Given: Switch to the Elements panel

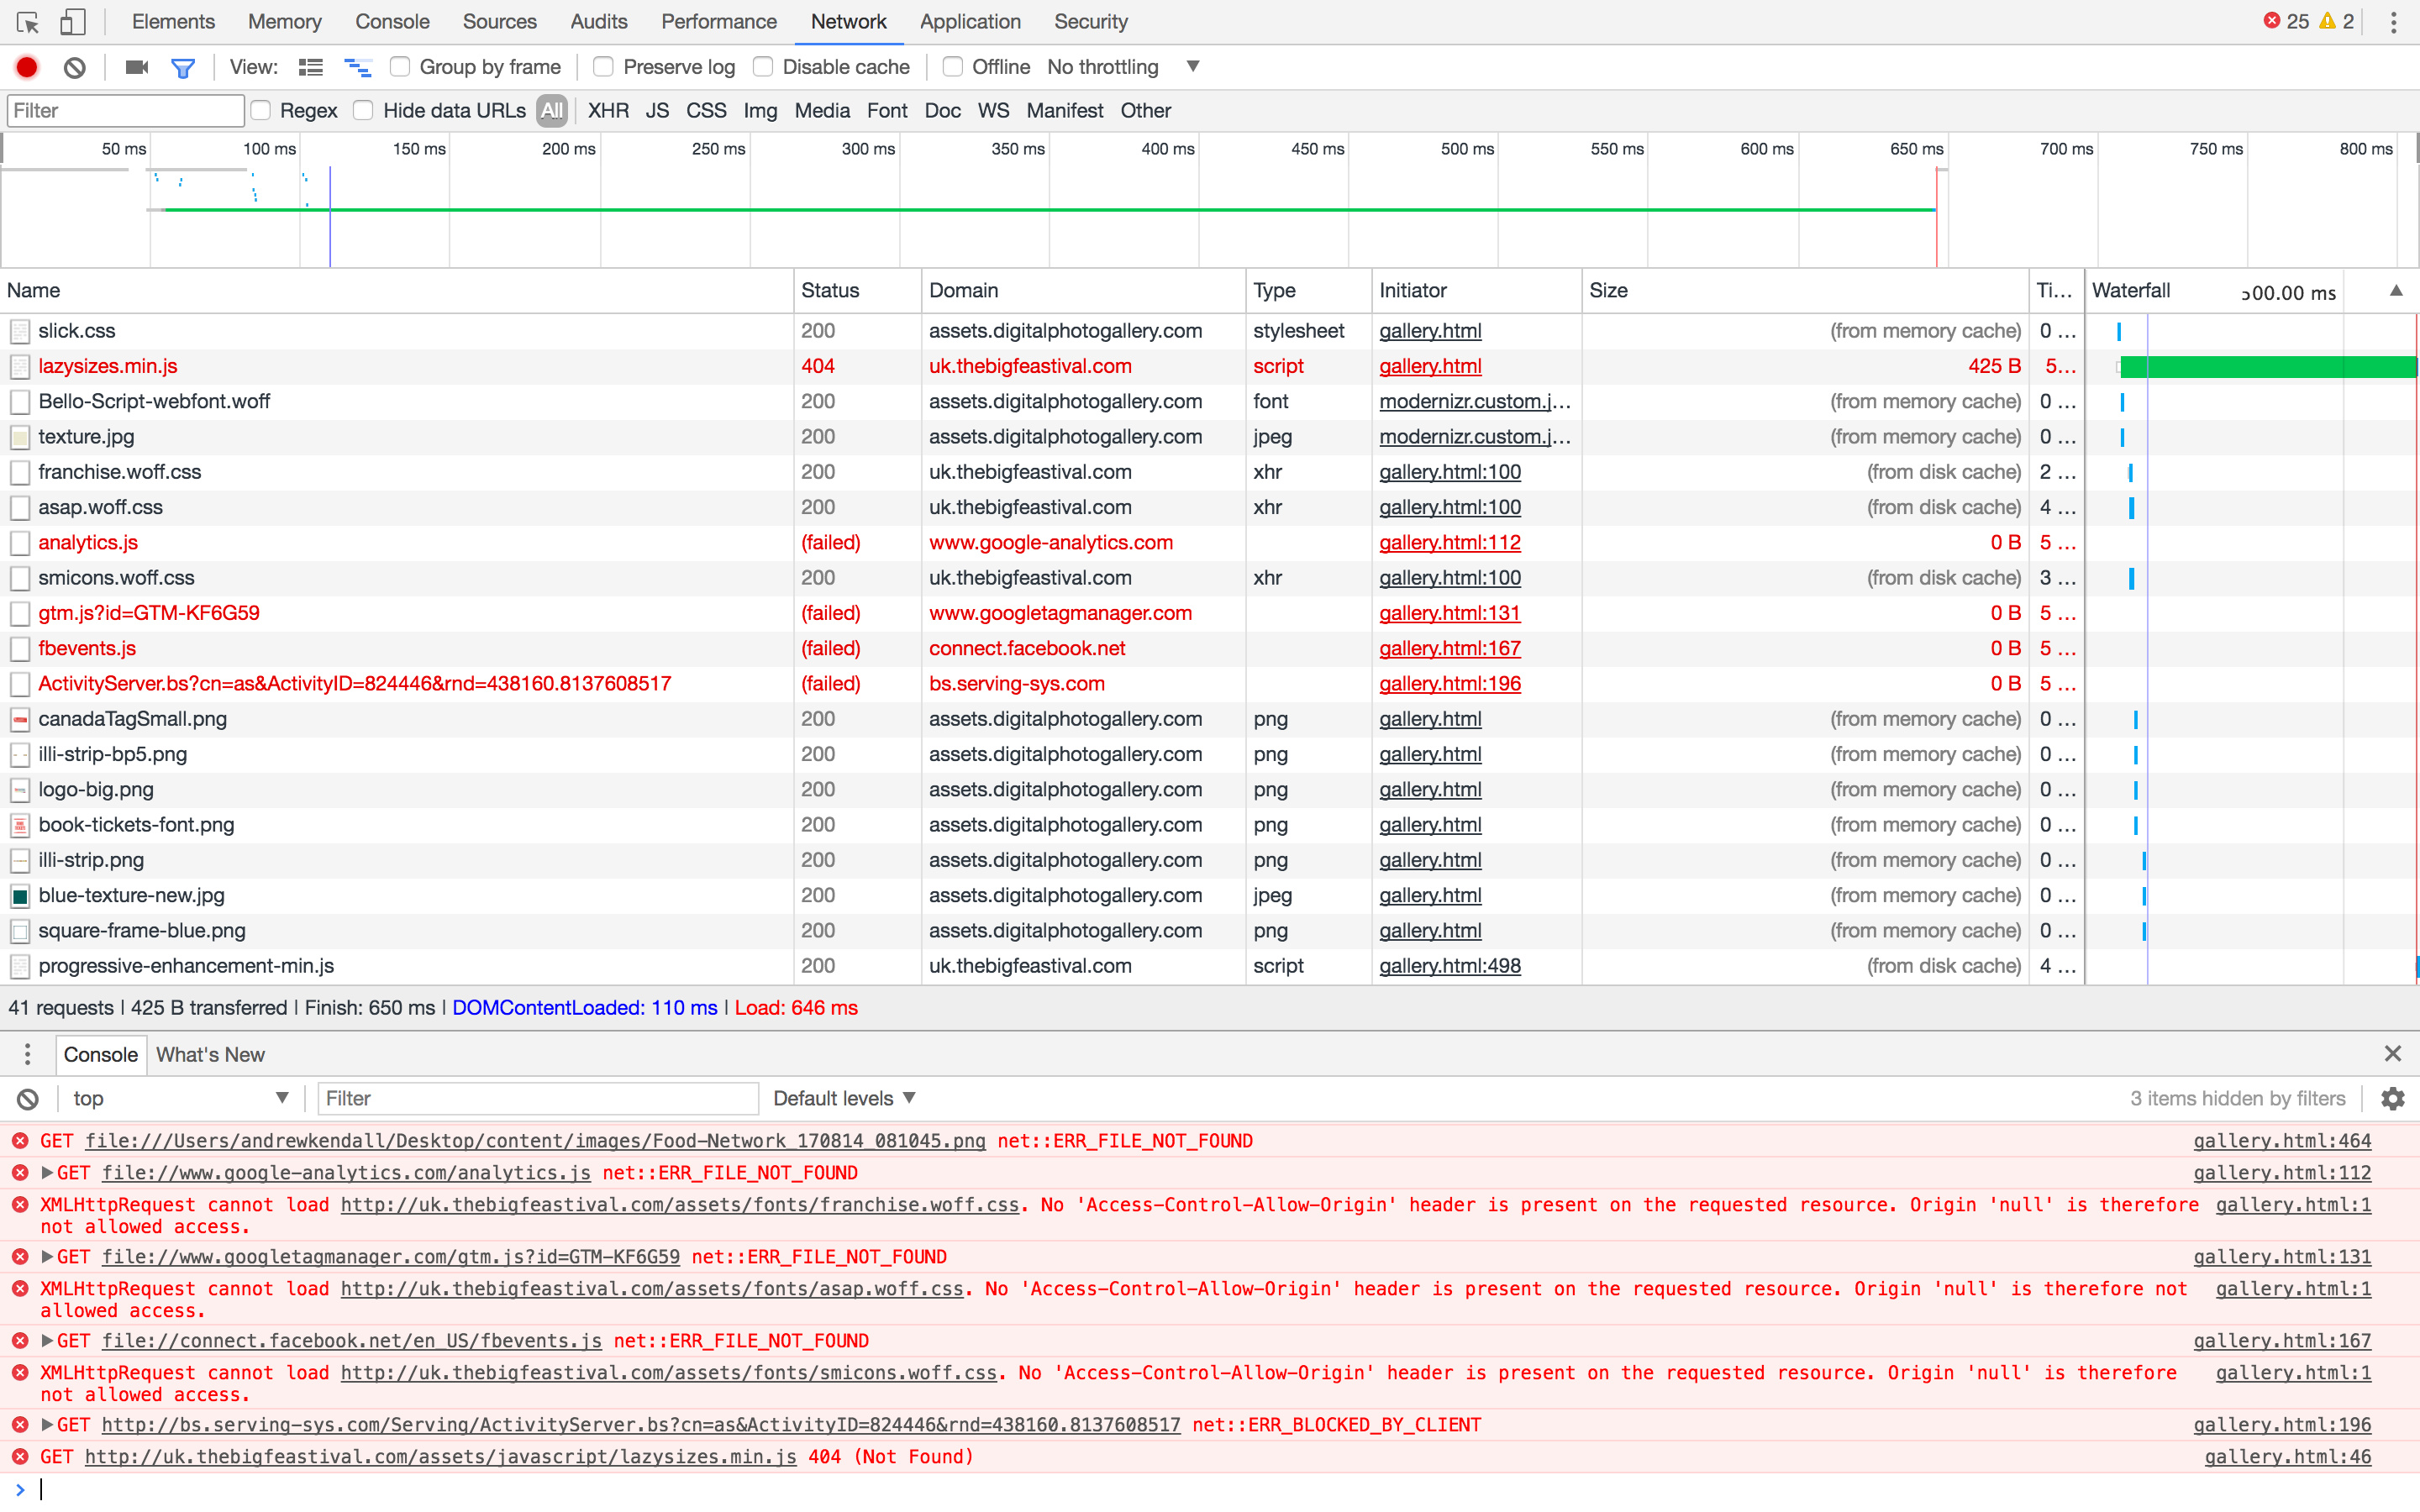Looking at the screenshot, I should coord(173,21).
